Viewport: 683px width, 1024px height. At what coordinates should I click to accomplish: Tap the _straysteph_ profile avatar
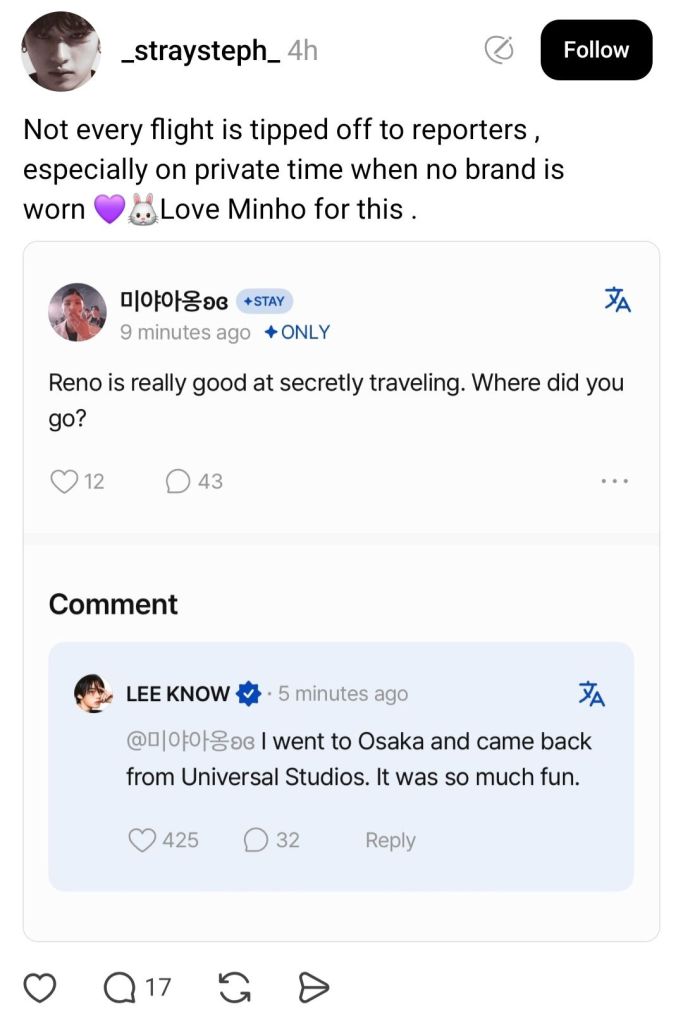pos(60,51)
